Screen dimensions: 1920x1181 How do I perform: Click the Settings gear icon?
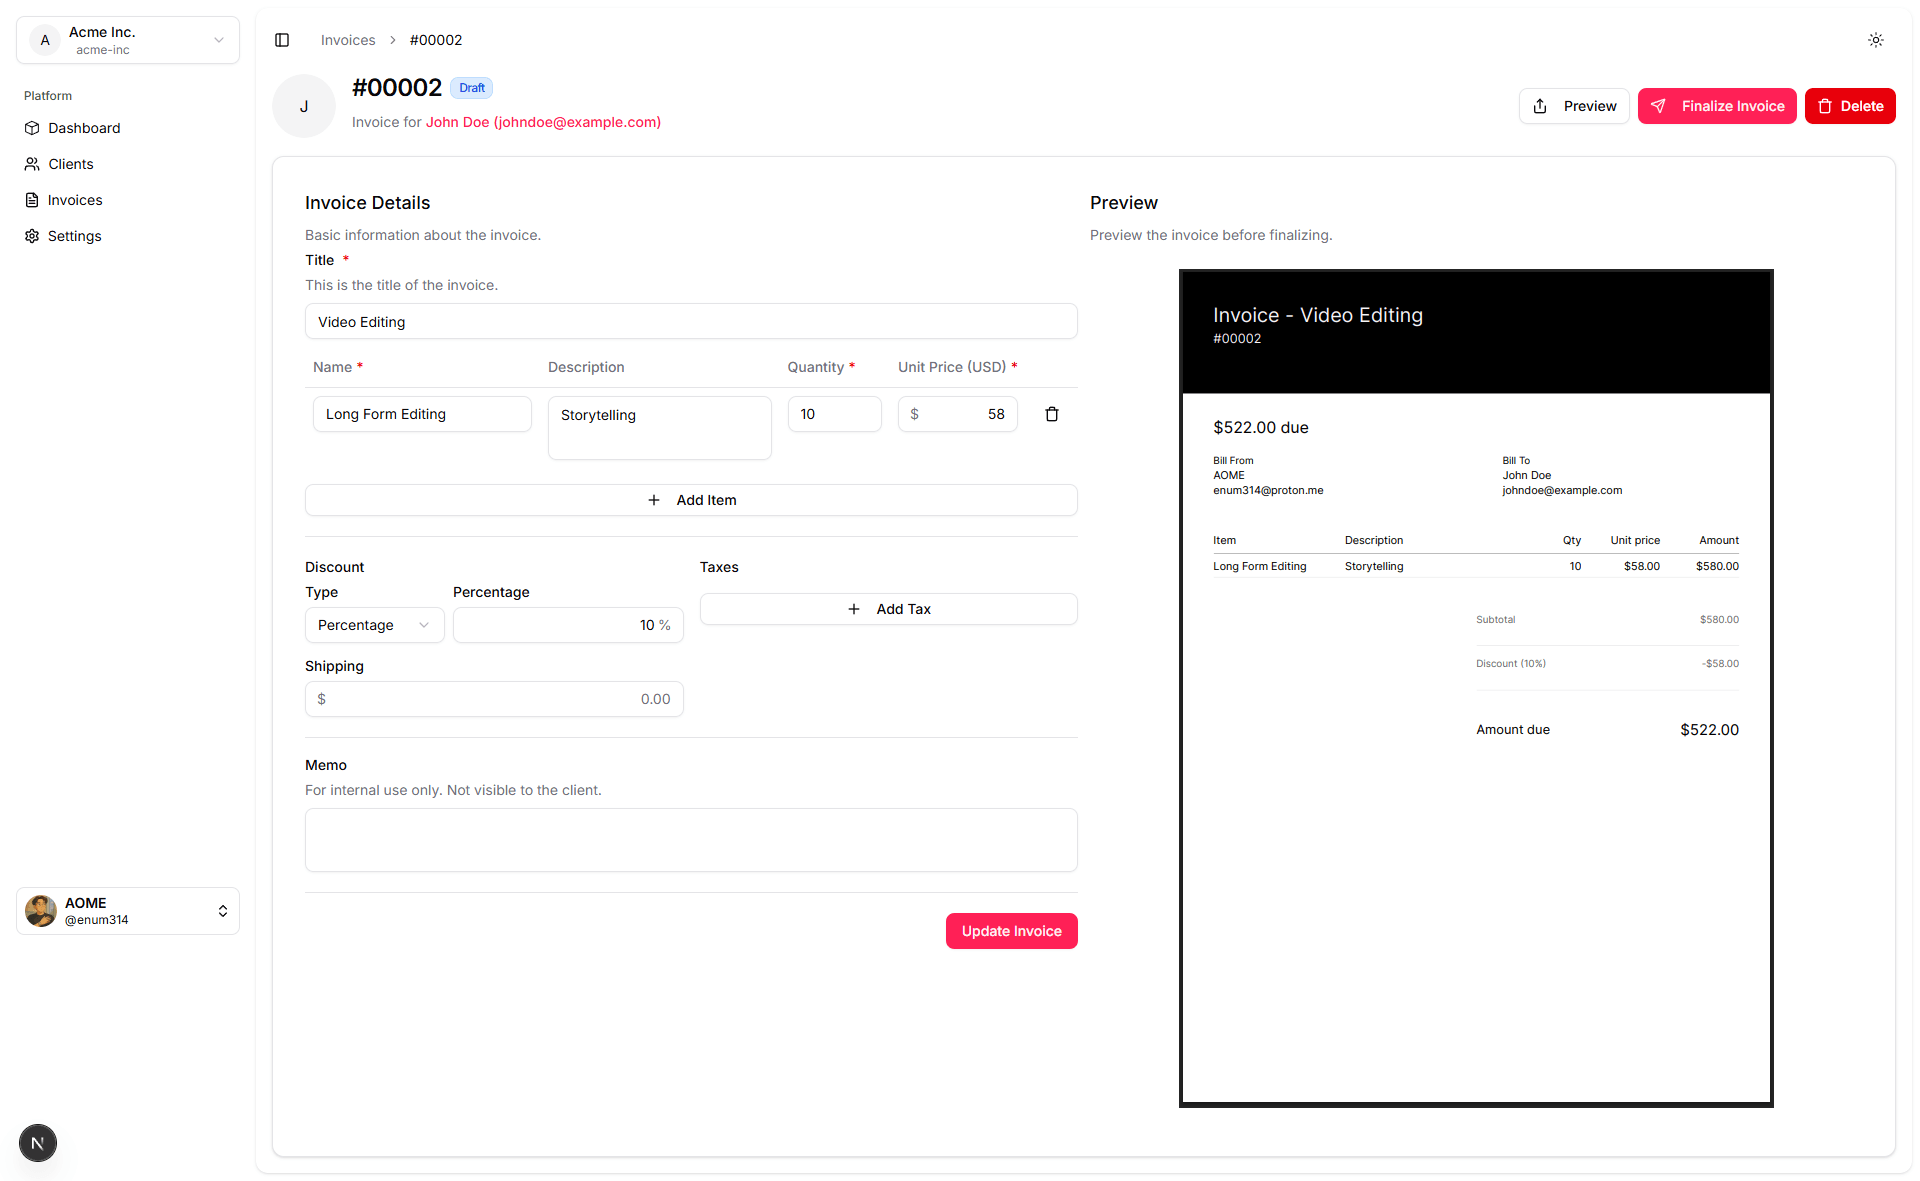pyautogui.click(x=32, y=236)
